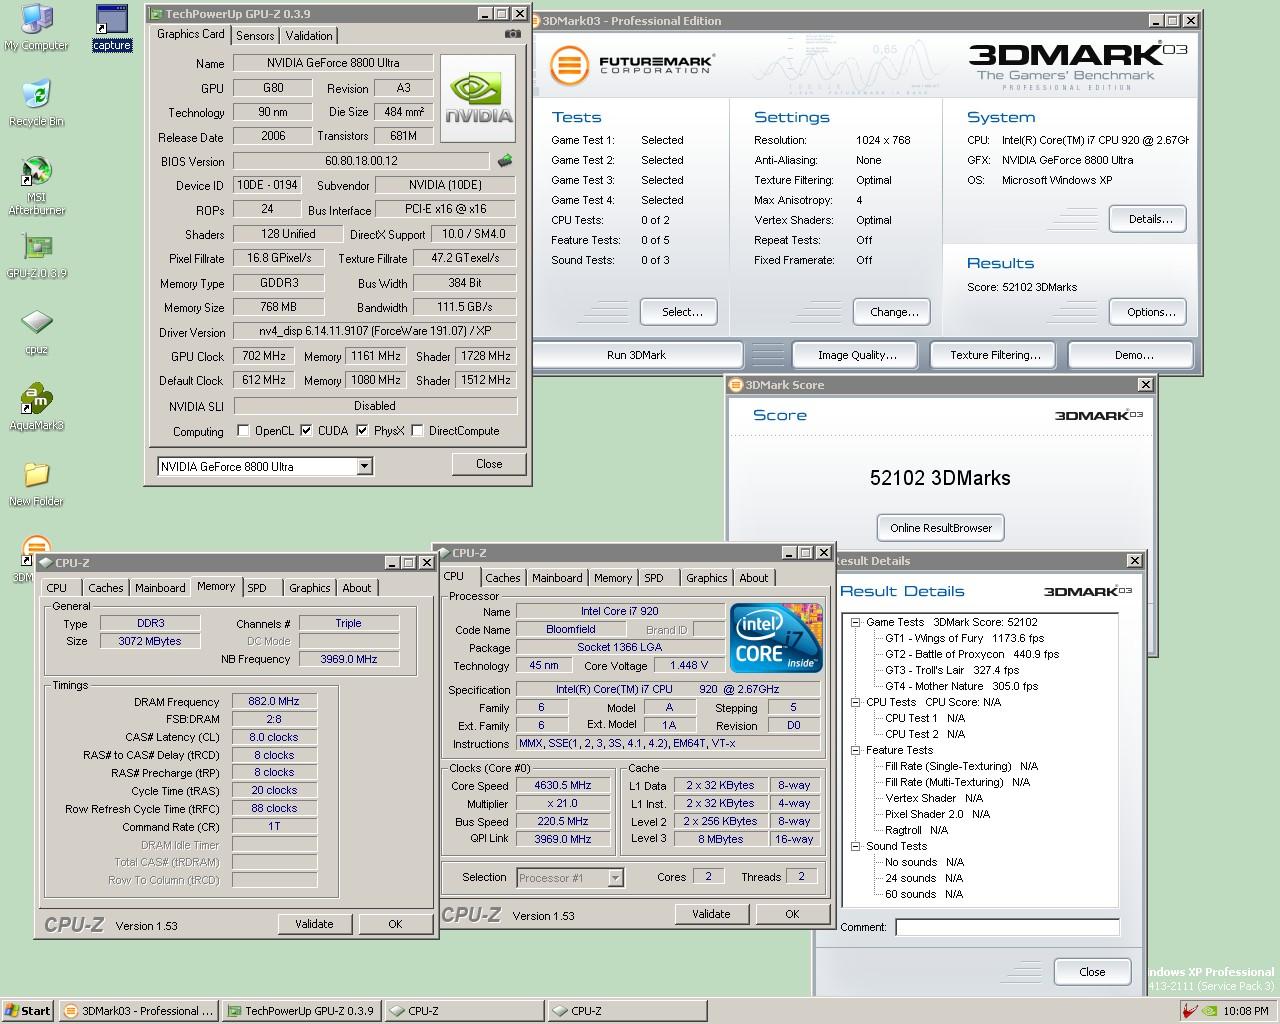Open the New Folder on the desktop
This screenshot has width=1280, height=1024.
pyautogui.click(x=36, y=484)
